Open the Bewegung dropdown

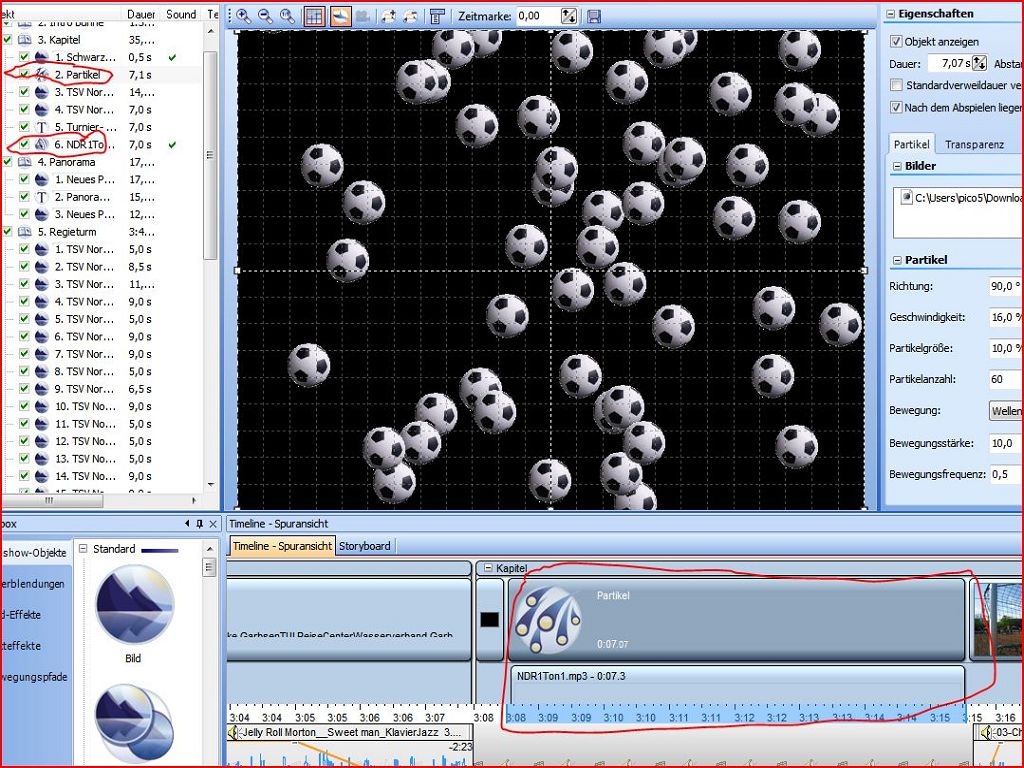coord(1005,411)
